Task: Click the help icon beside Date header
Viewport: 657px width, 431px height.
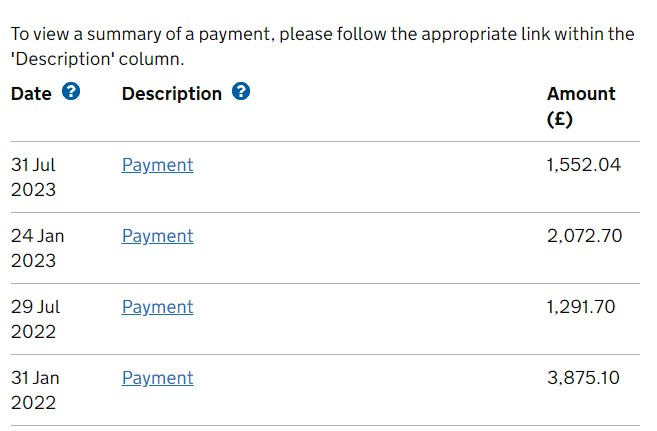Action: [70, 92]
